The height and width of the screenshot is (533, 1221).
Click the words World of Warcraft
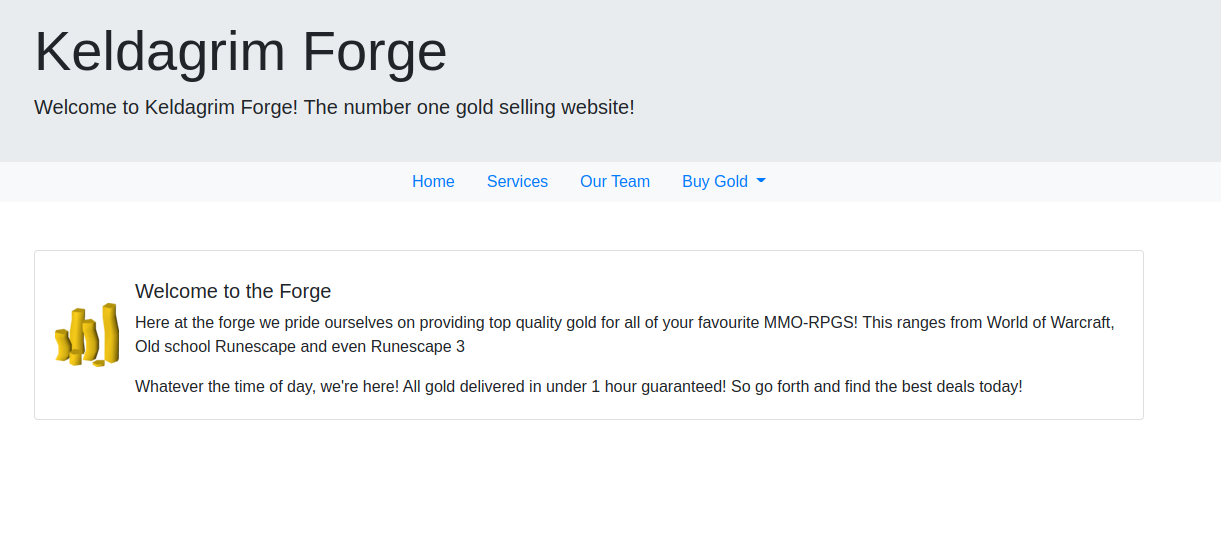point(1050,323)
